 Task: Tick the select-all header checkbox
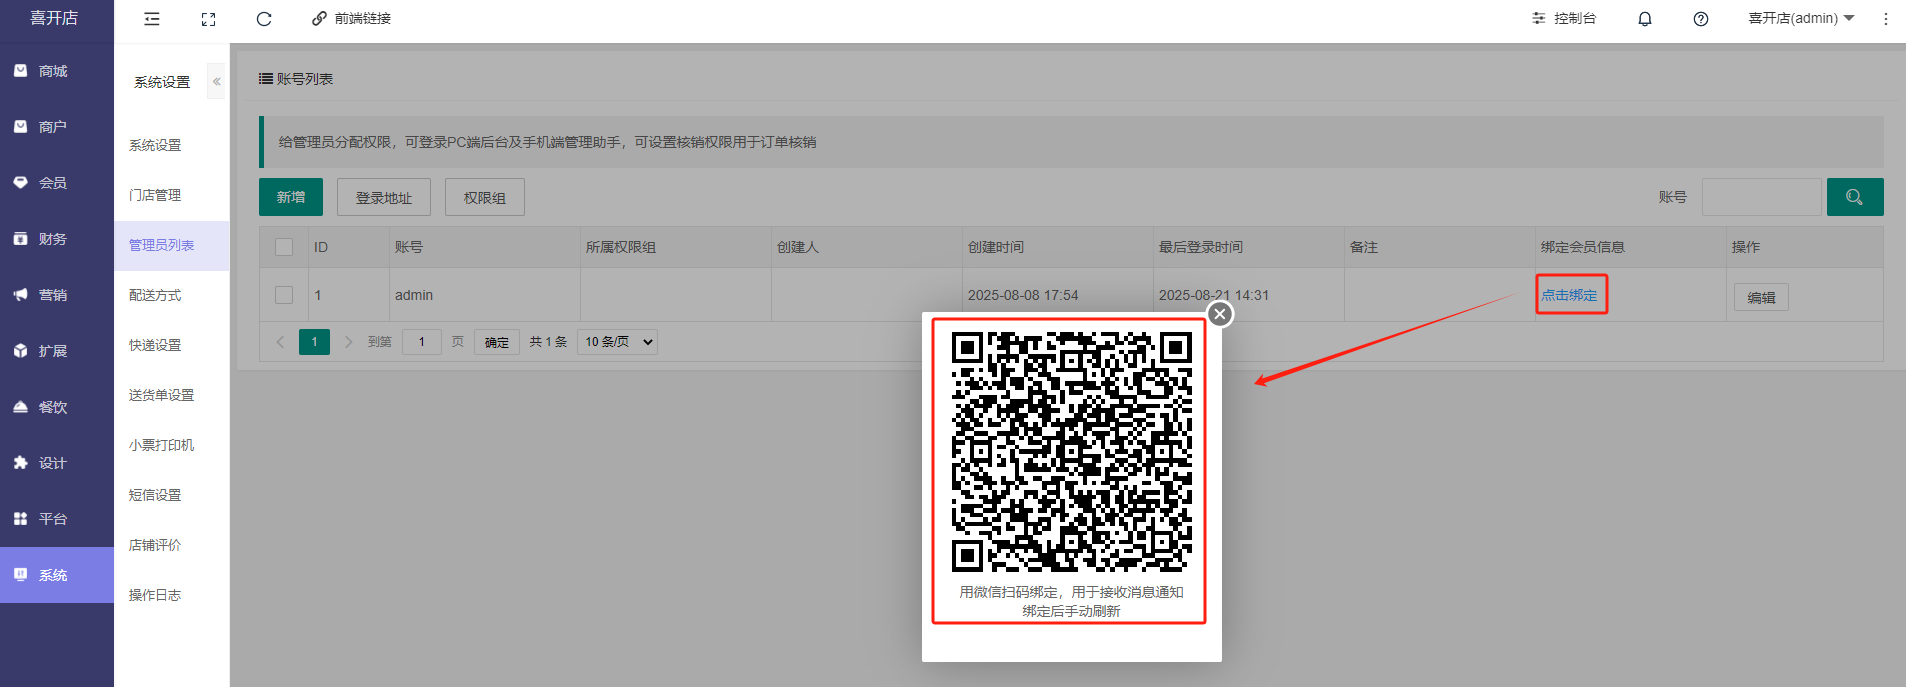tap(284, 247)
